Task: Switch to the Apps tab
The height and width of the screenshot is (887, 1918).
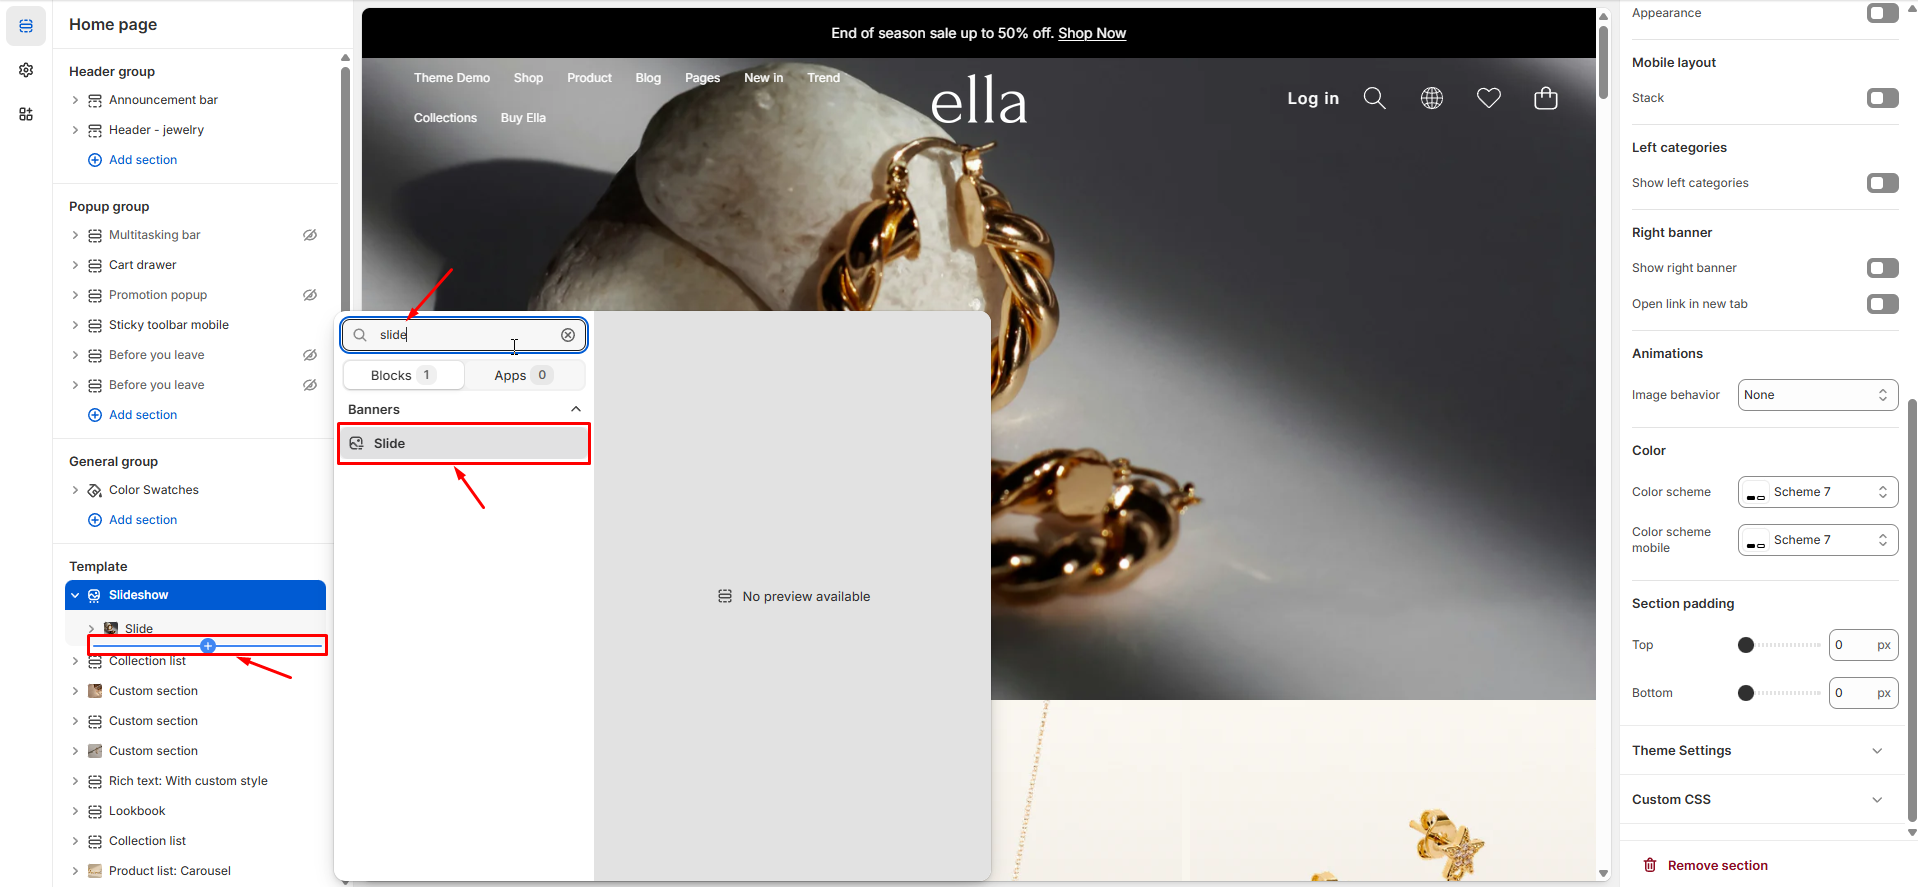Action: (x=522, y=375)
